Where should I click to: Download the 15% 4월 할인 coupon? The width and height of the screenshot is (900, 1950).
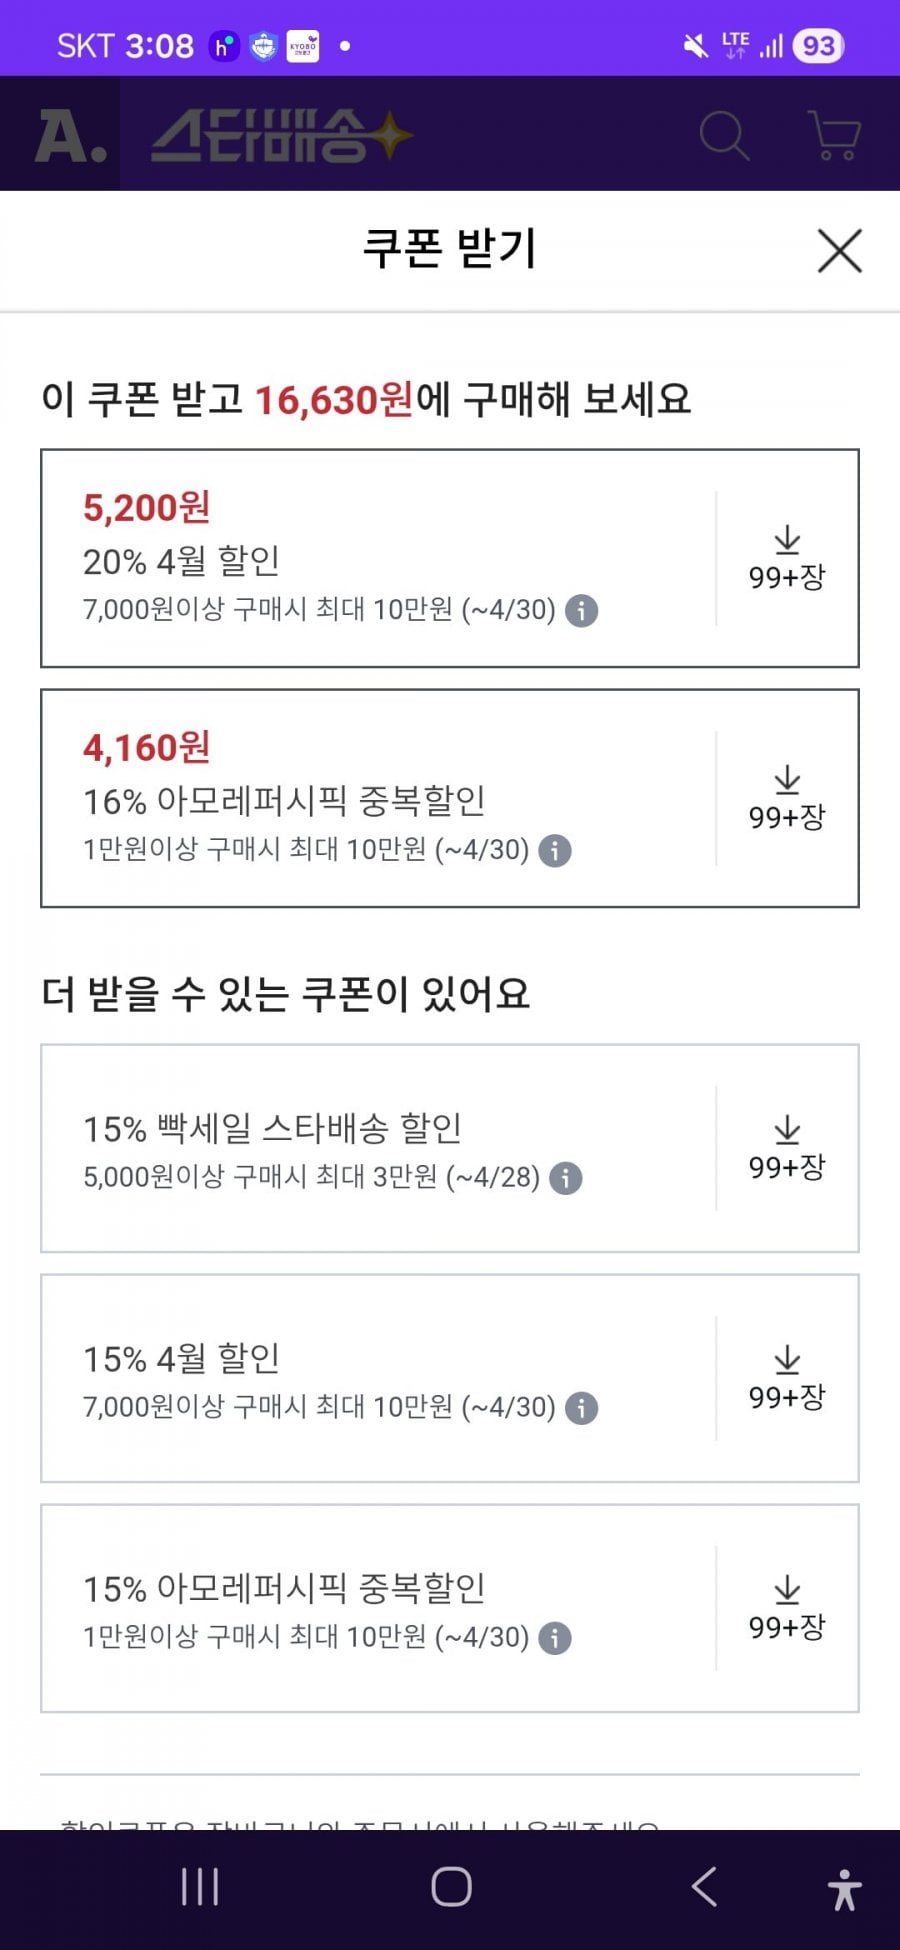pos(787,1378)
